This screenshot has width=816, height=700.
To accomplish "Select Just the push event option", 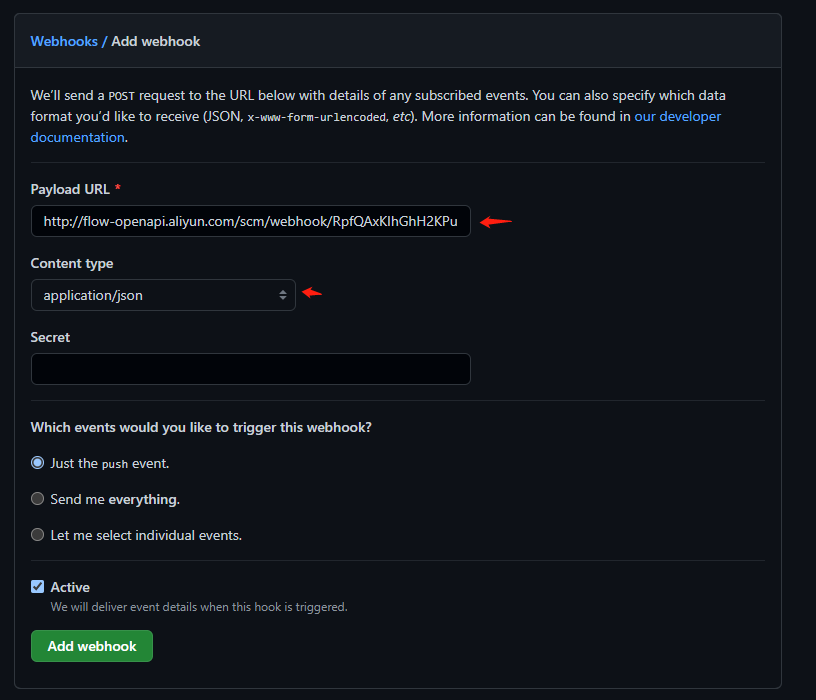I will click(x=37, y=463).
